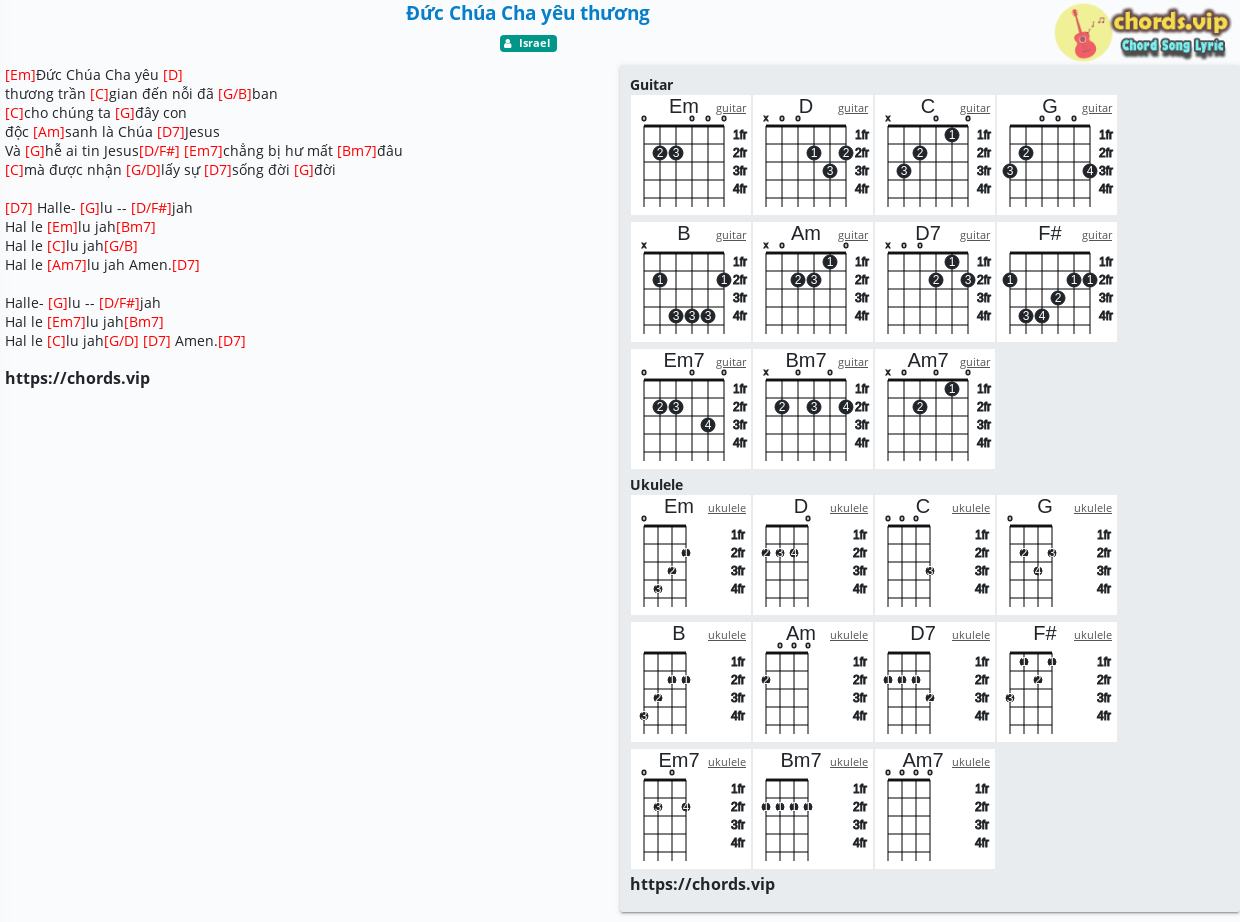Click the guitar link beside the B chord
This screenshot has width=1240, height=922.
pyautogui.click(x=731, y=235)
